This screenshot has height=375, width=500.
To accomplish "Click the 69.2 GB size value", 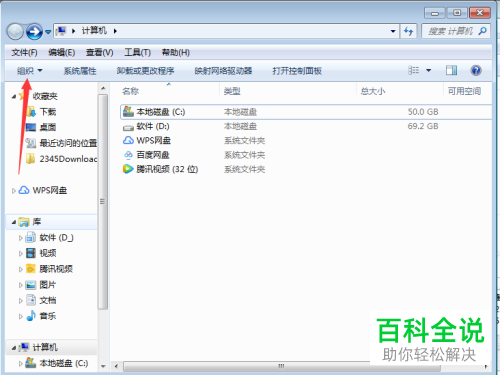I will click(423, 126).
